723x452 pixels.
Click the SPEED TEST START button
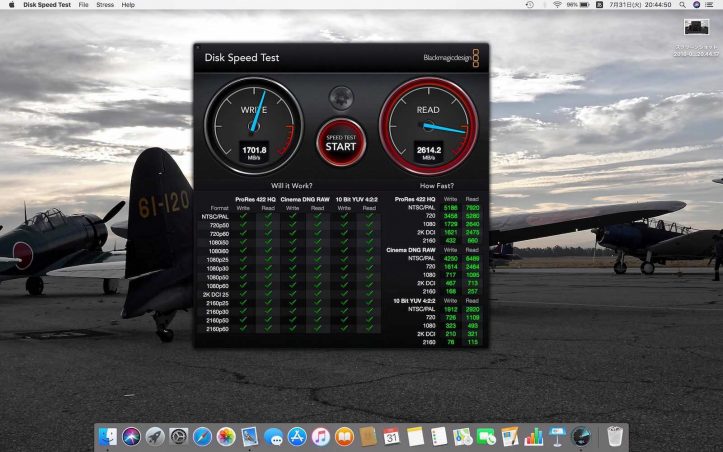(x=341, y=142)
